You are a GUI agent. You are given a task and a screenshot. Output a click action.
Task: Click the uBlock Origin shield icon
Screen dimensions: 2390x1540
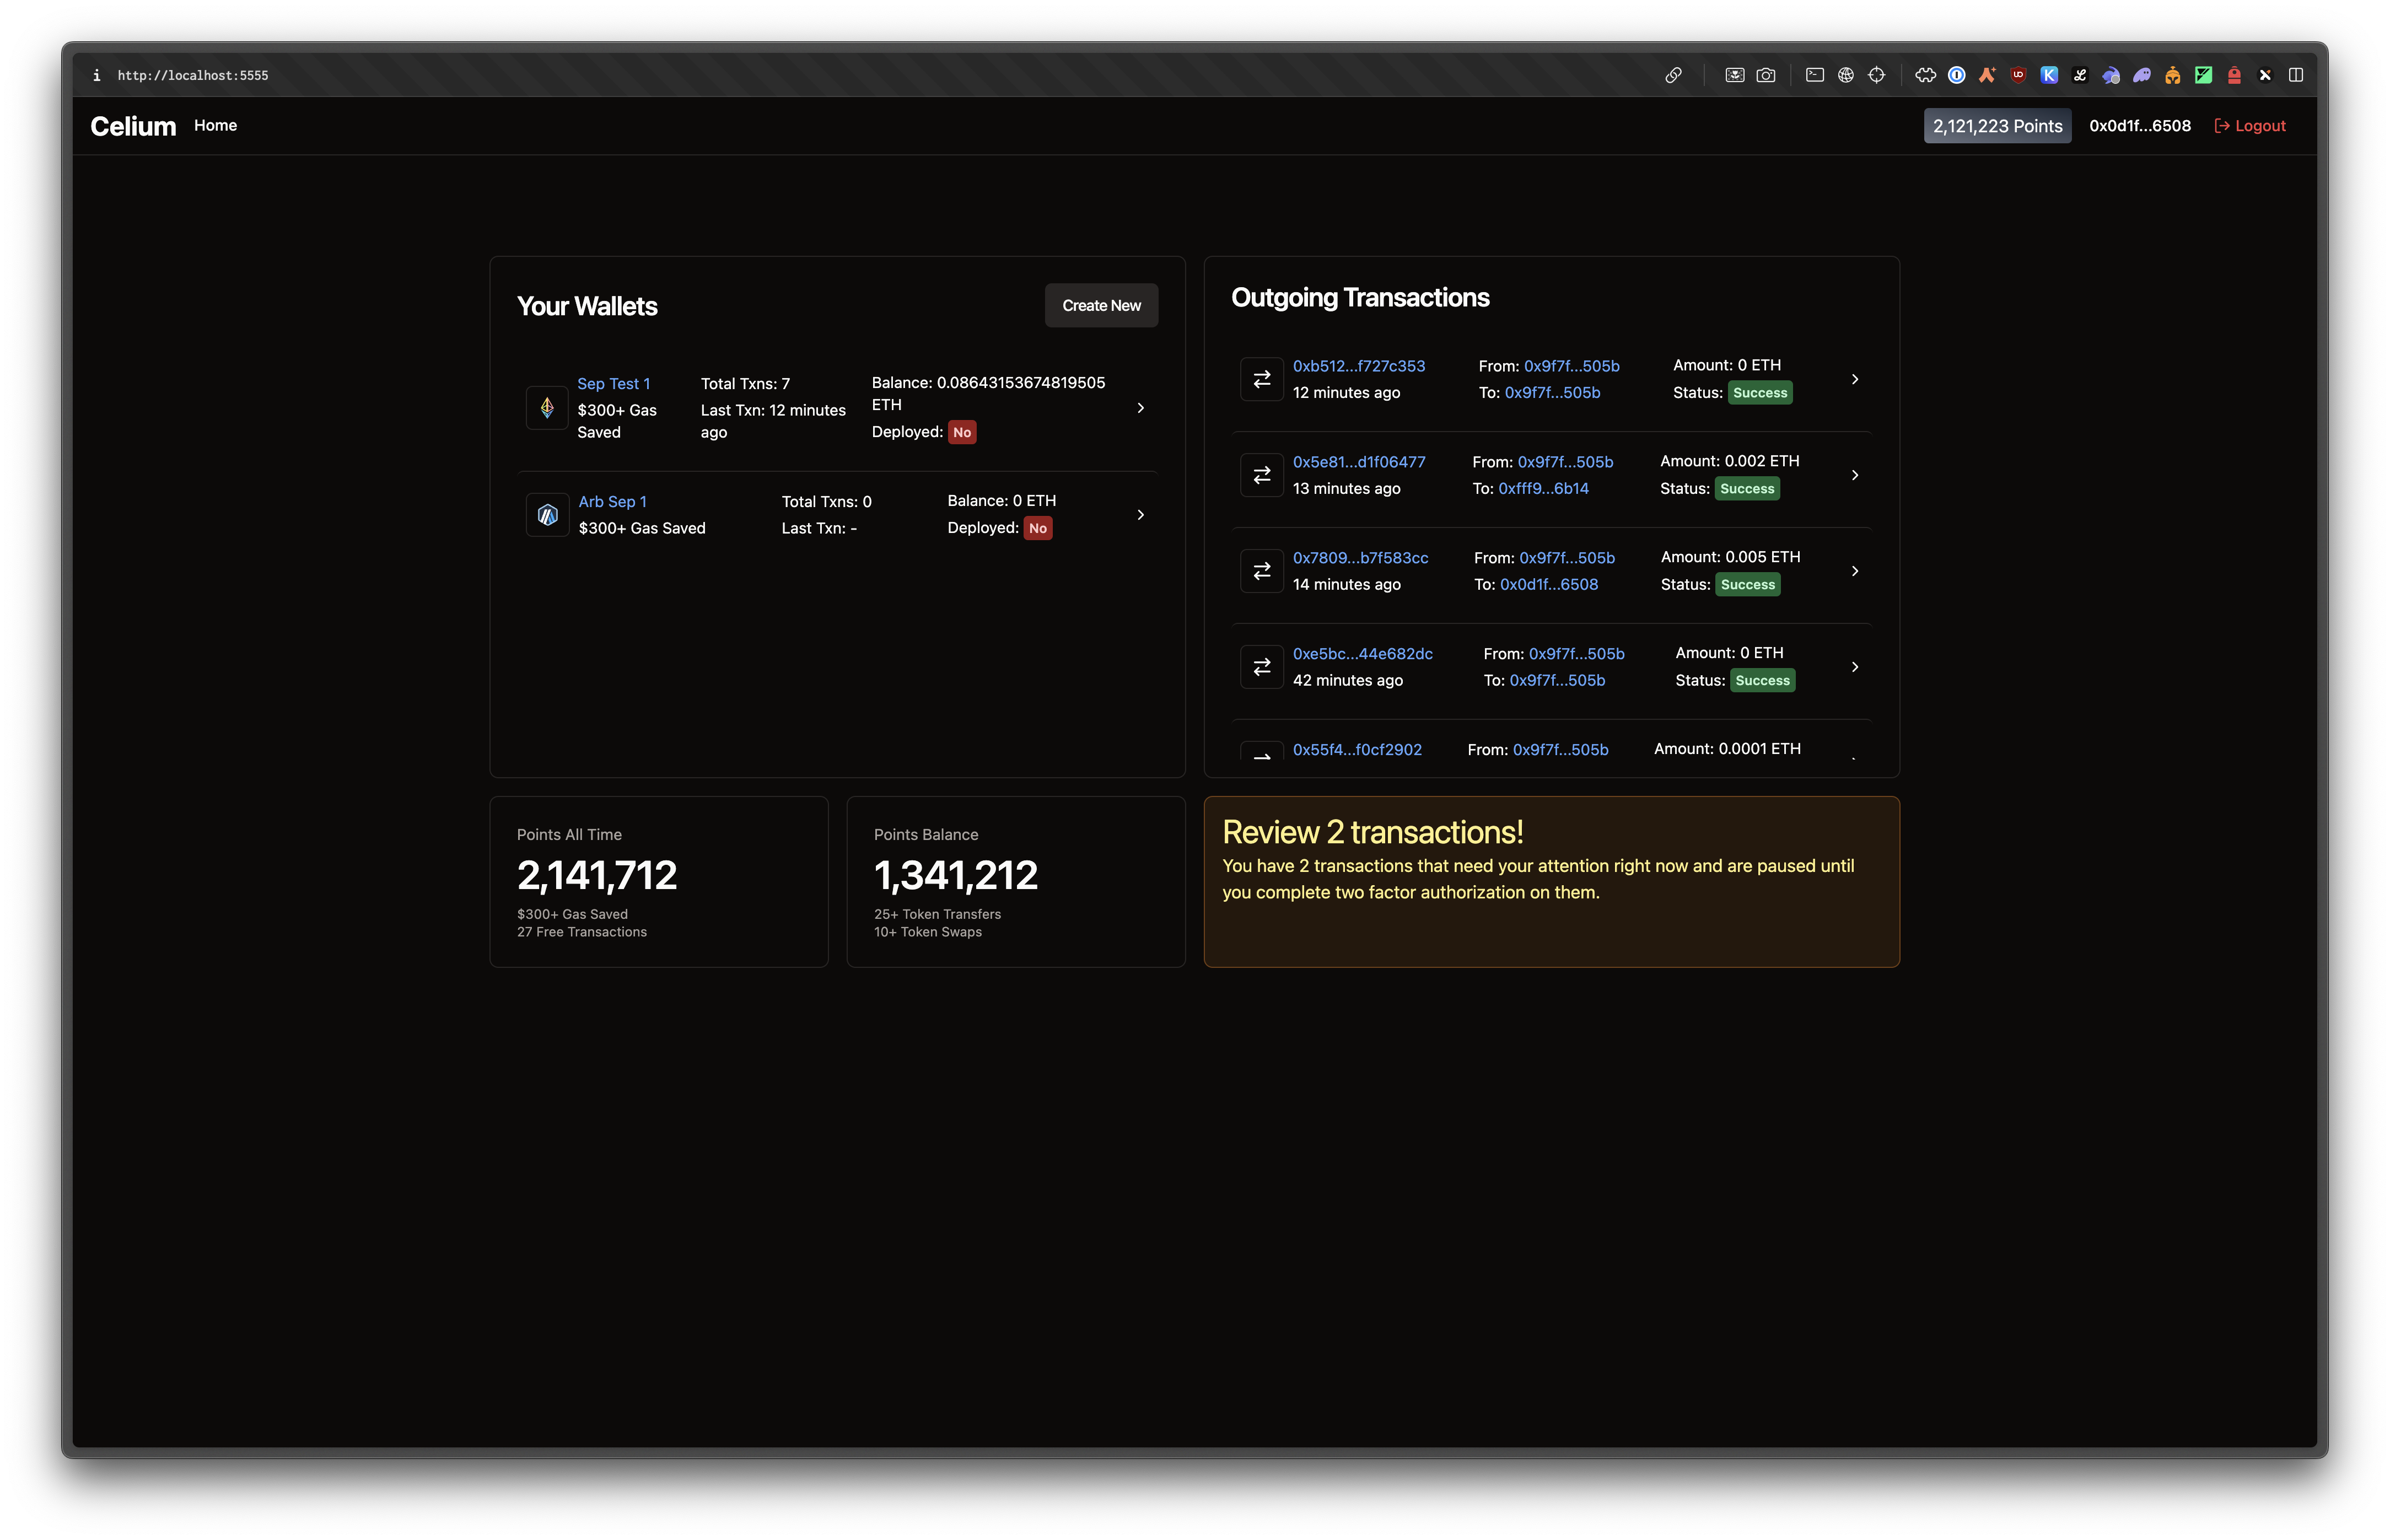point(2018,75)
